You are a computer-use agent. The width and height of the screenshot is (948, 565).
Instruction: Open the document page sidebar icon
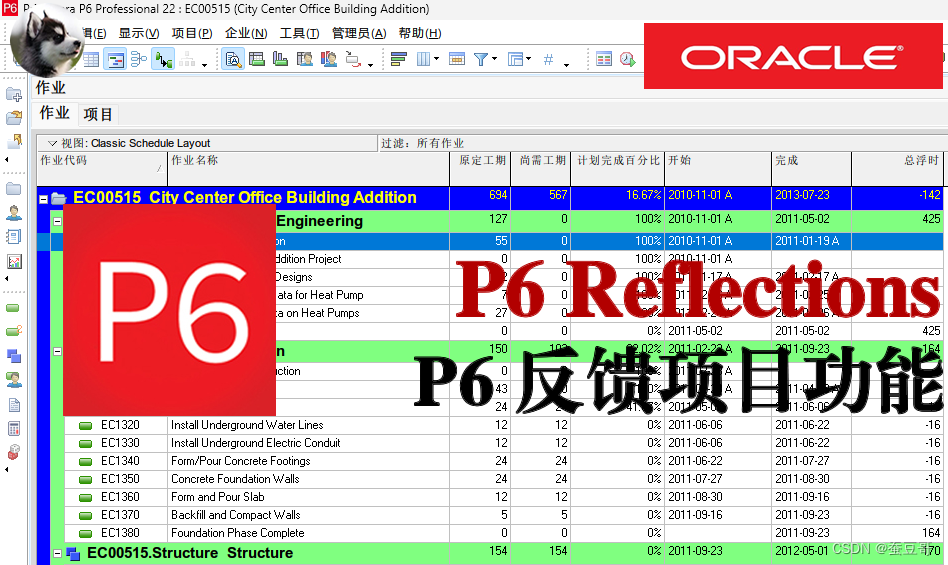13,405
